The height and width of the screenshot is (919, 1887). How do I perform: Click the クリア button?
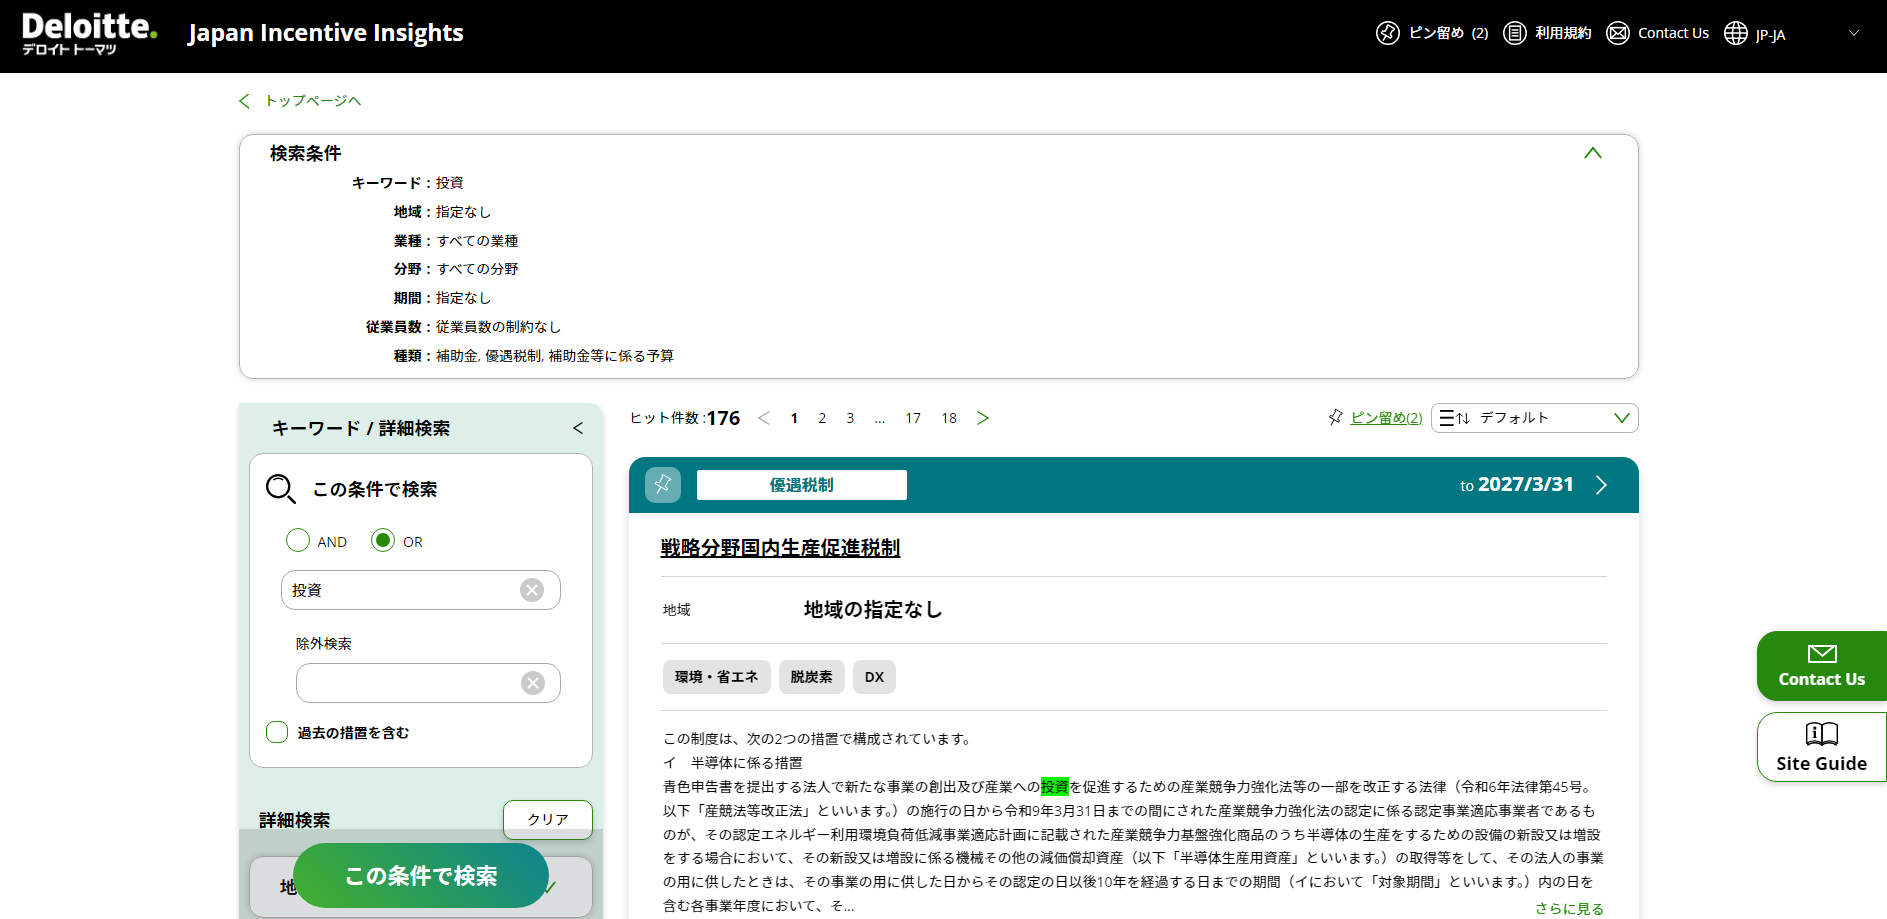click(548, 819)
